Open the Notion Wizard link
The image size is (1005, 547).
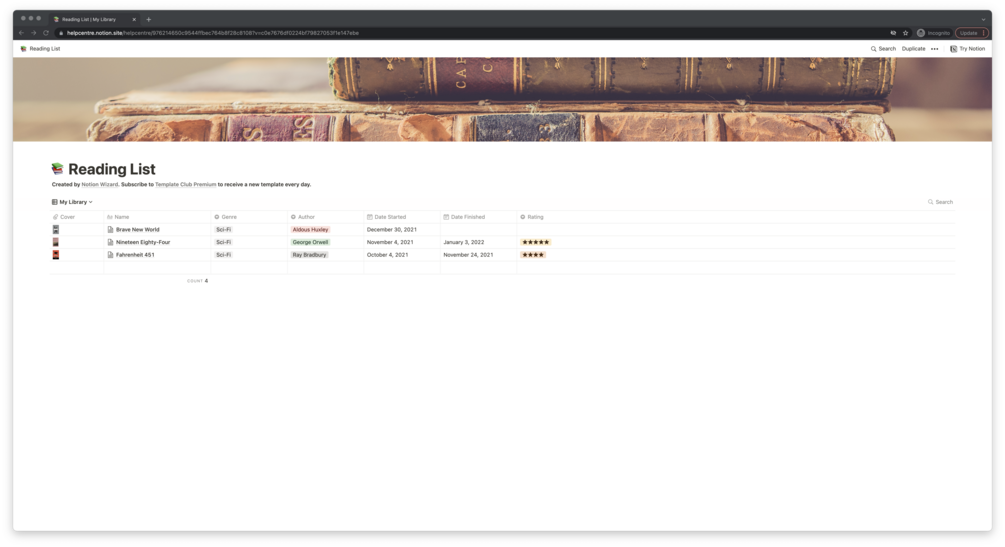click(x=99, y=185)
